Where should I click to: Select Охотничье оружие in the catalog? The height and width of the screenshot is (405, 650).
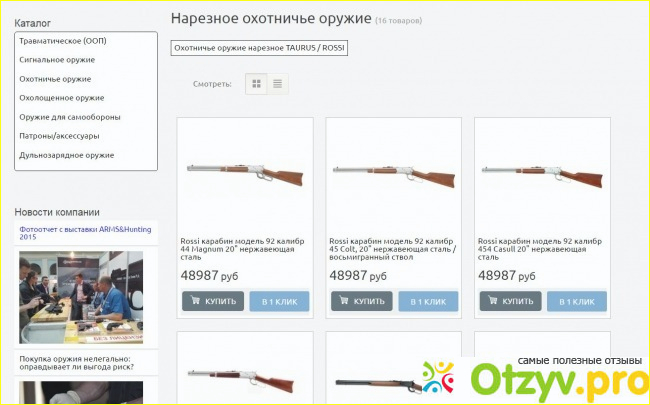55,79
